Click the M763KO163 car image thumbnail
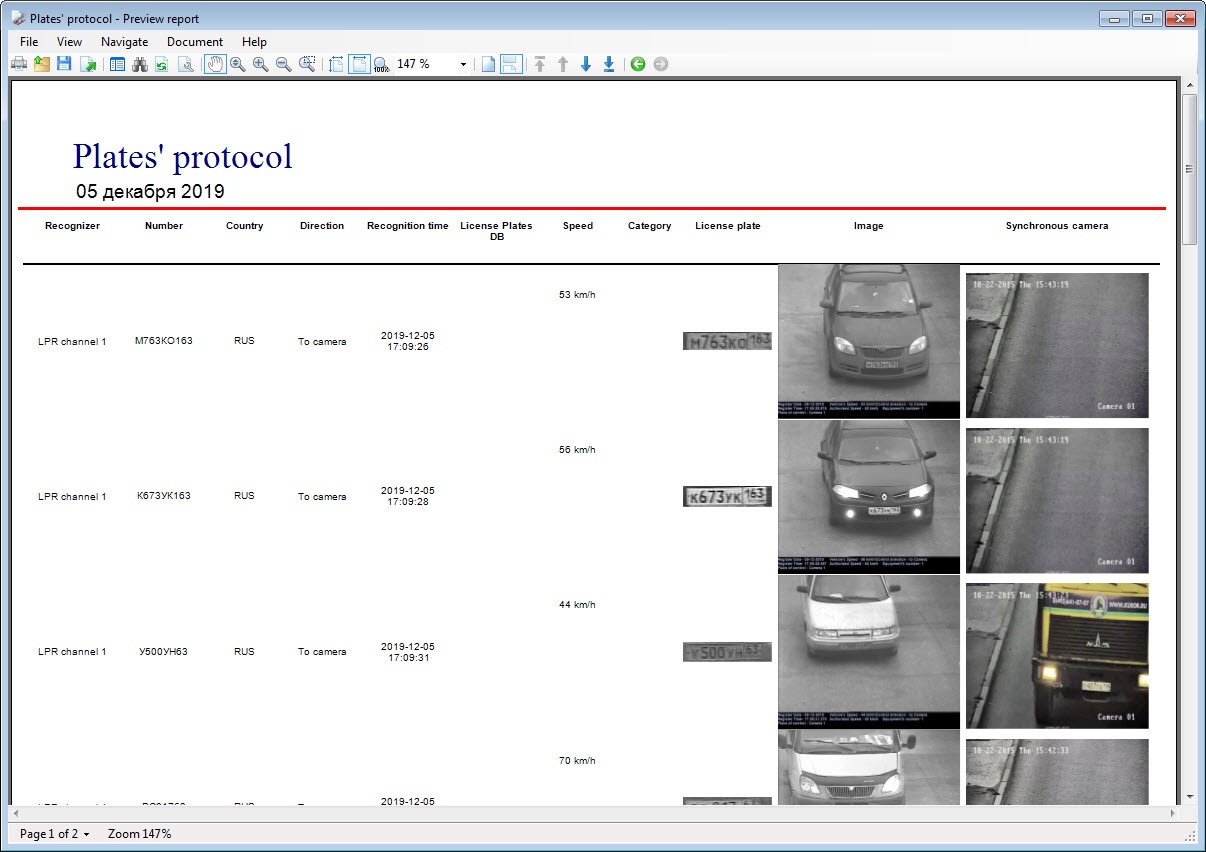 coord(868,340)
